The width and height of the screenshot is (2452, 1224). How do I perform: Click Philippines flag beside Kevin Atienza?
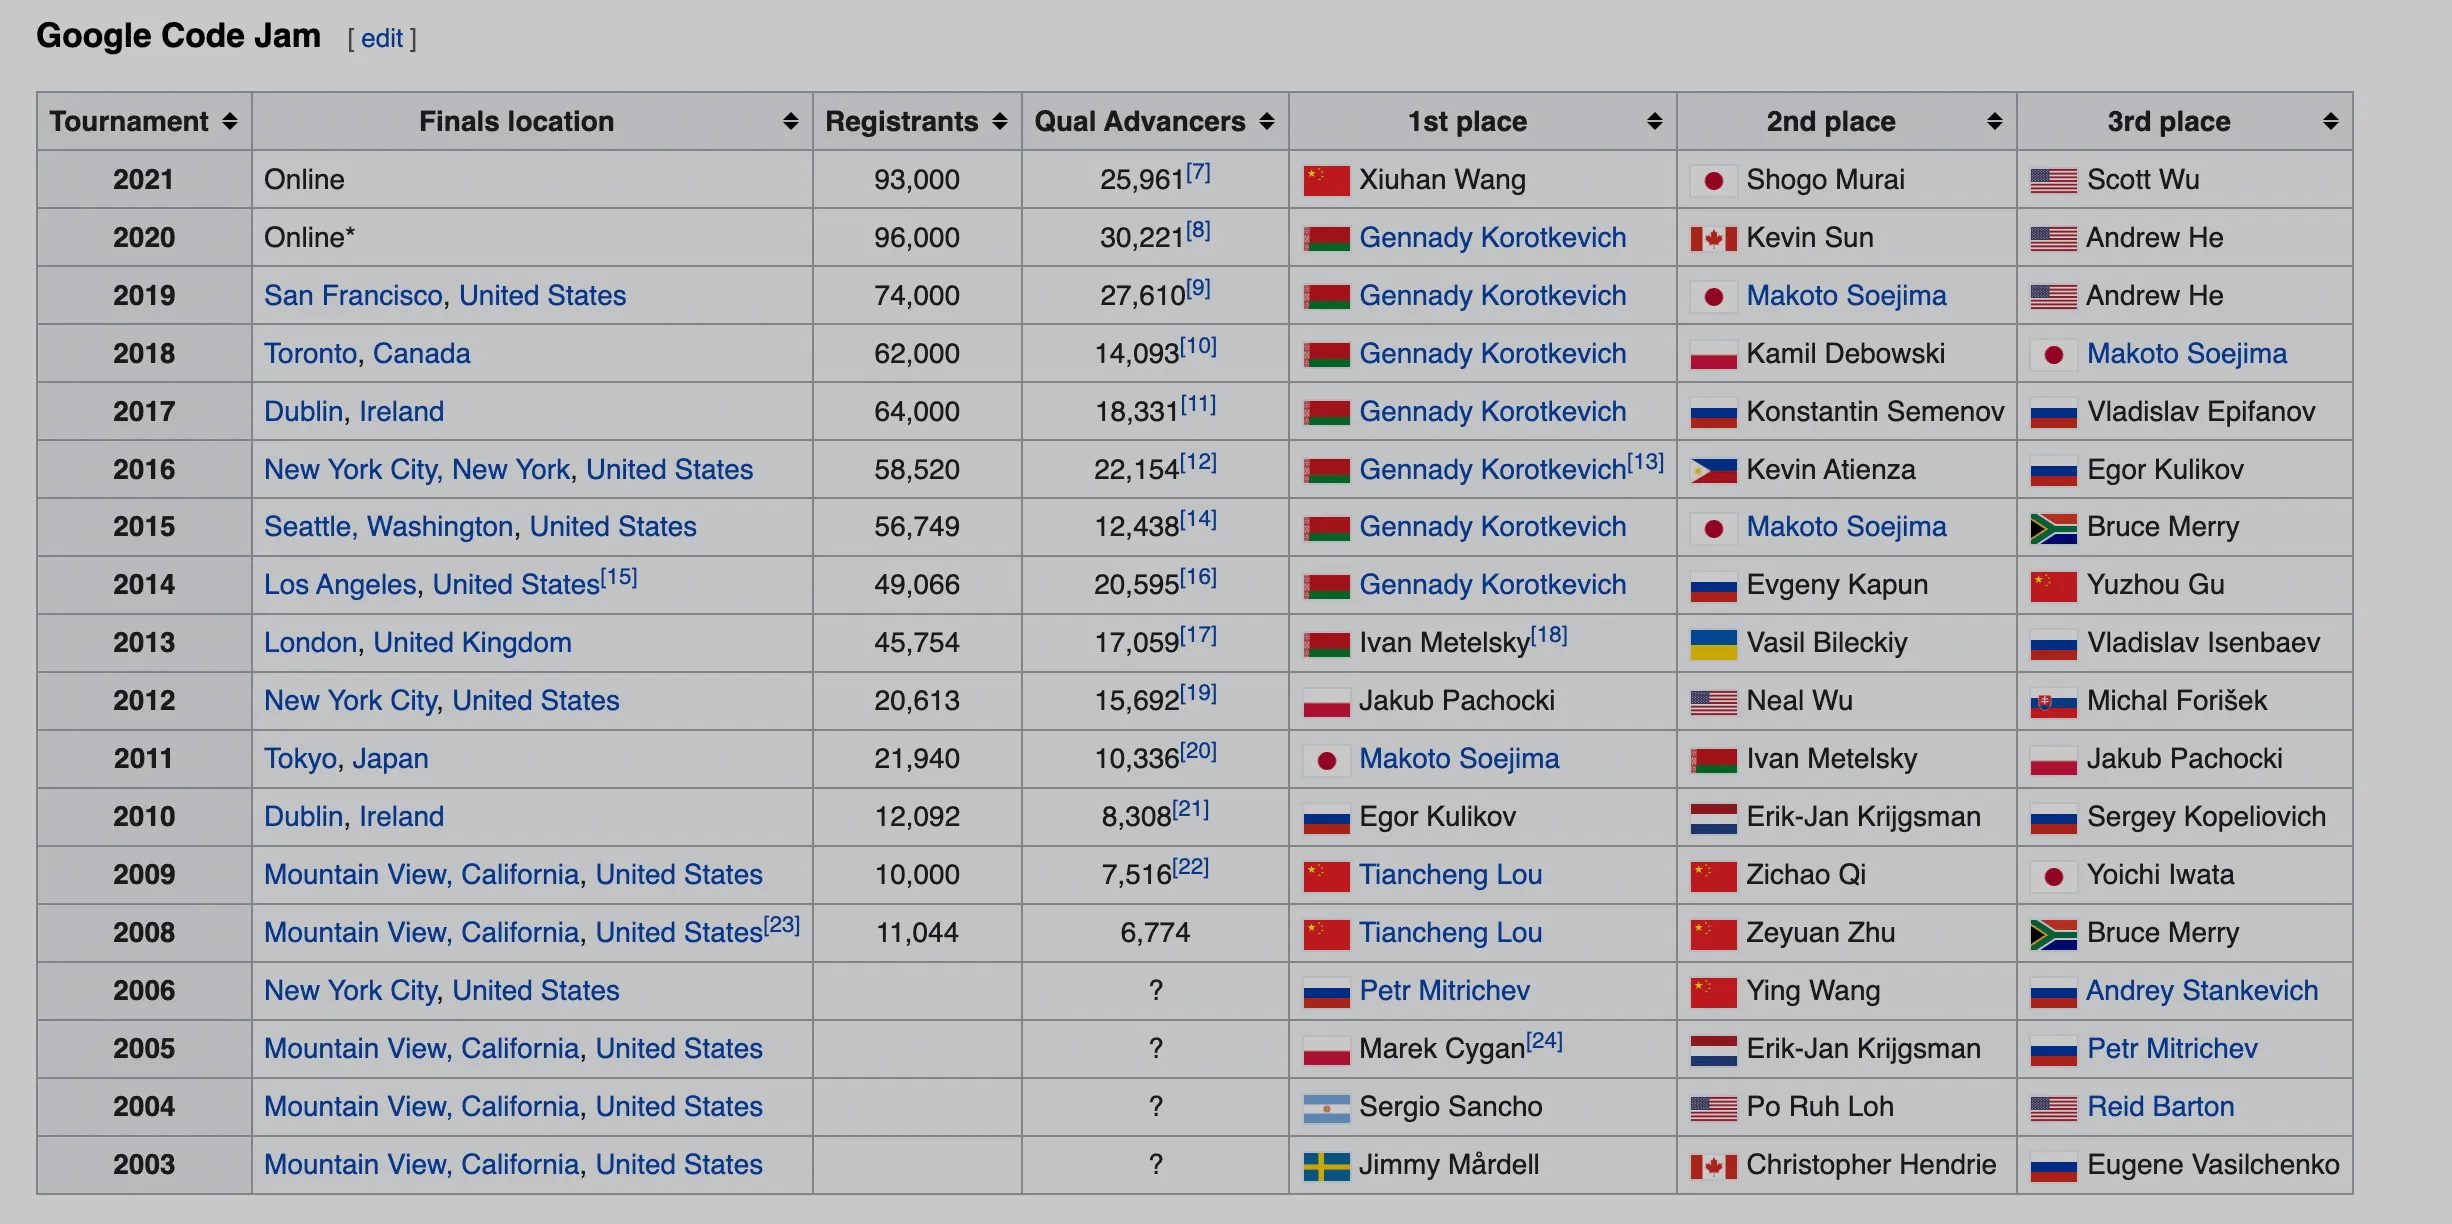point(1713,471)
